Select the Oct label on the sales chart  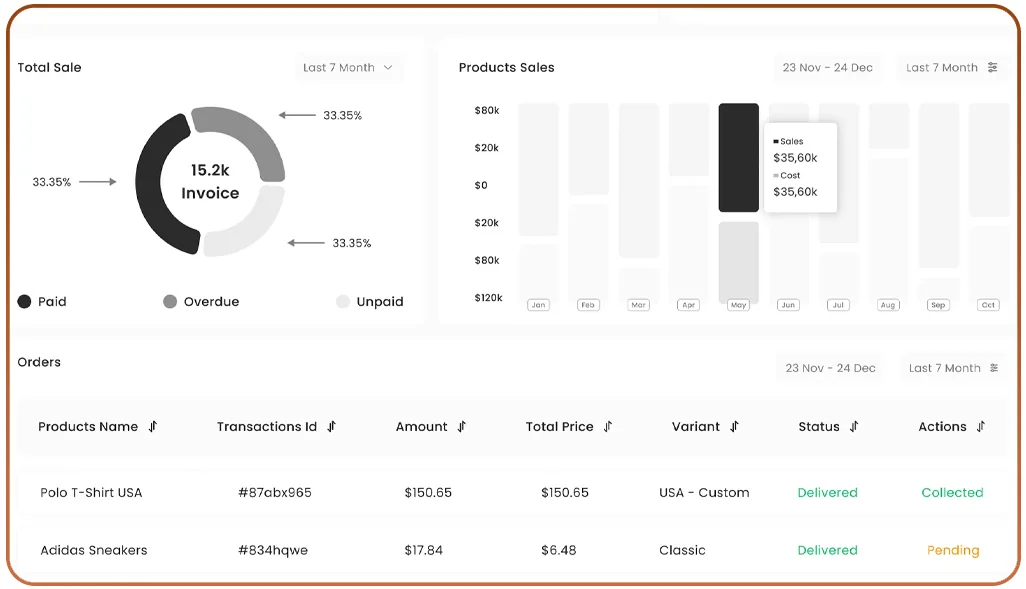point(987,304)
